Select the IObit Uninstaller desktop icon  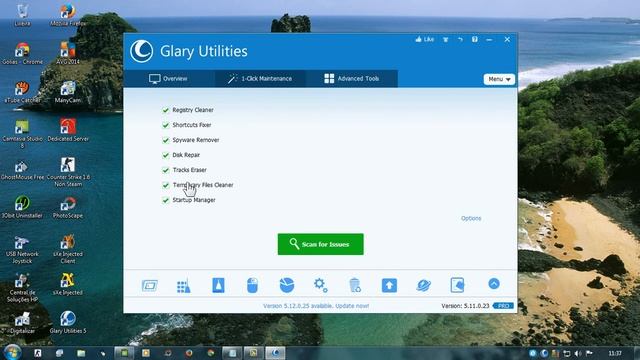tap(22, 207)
